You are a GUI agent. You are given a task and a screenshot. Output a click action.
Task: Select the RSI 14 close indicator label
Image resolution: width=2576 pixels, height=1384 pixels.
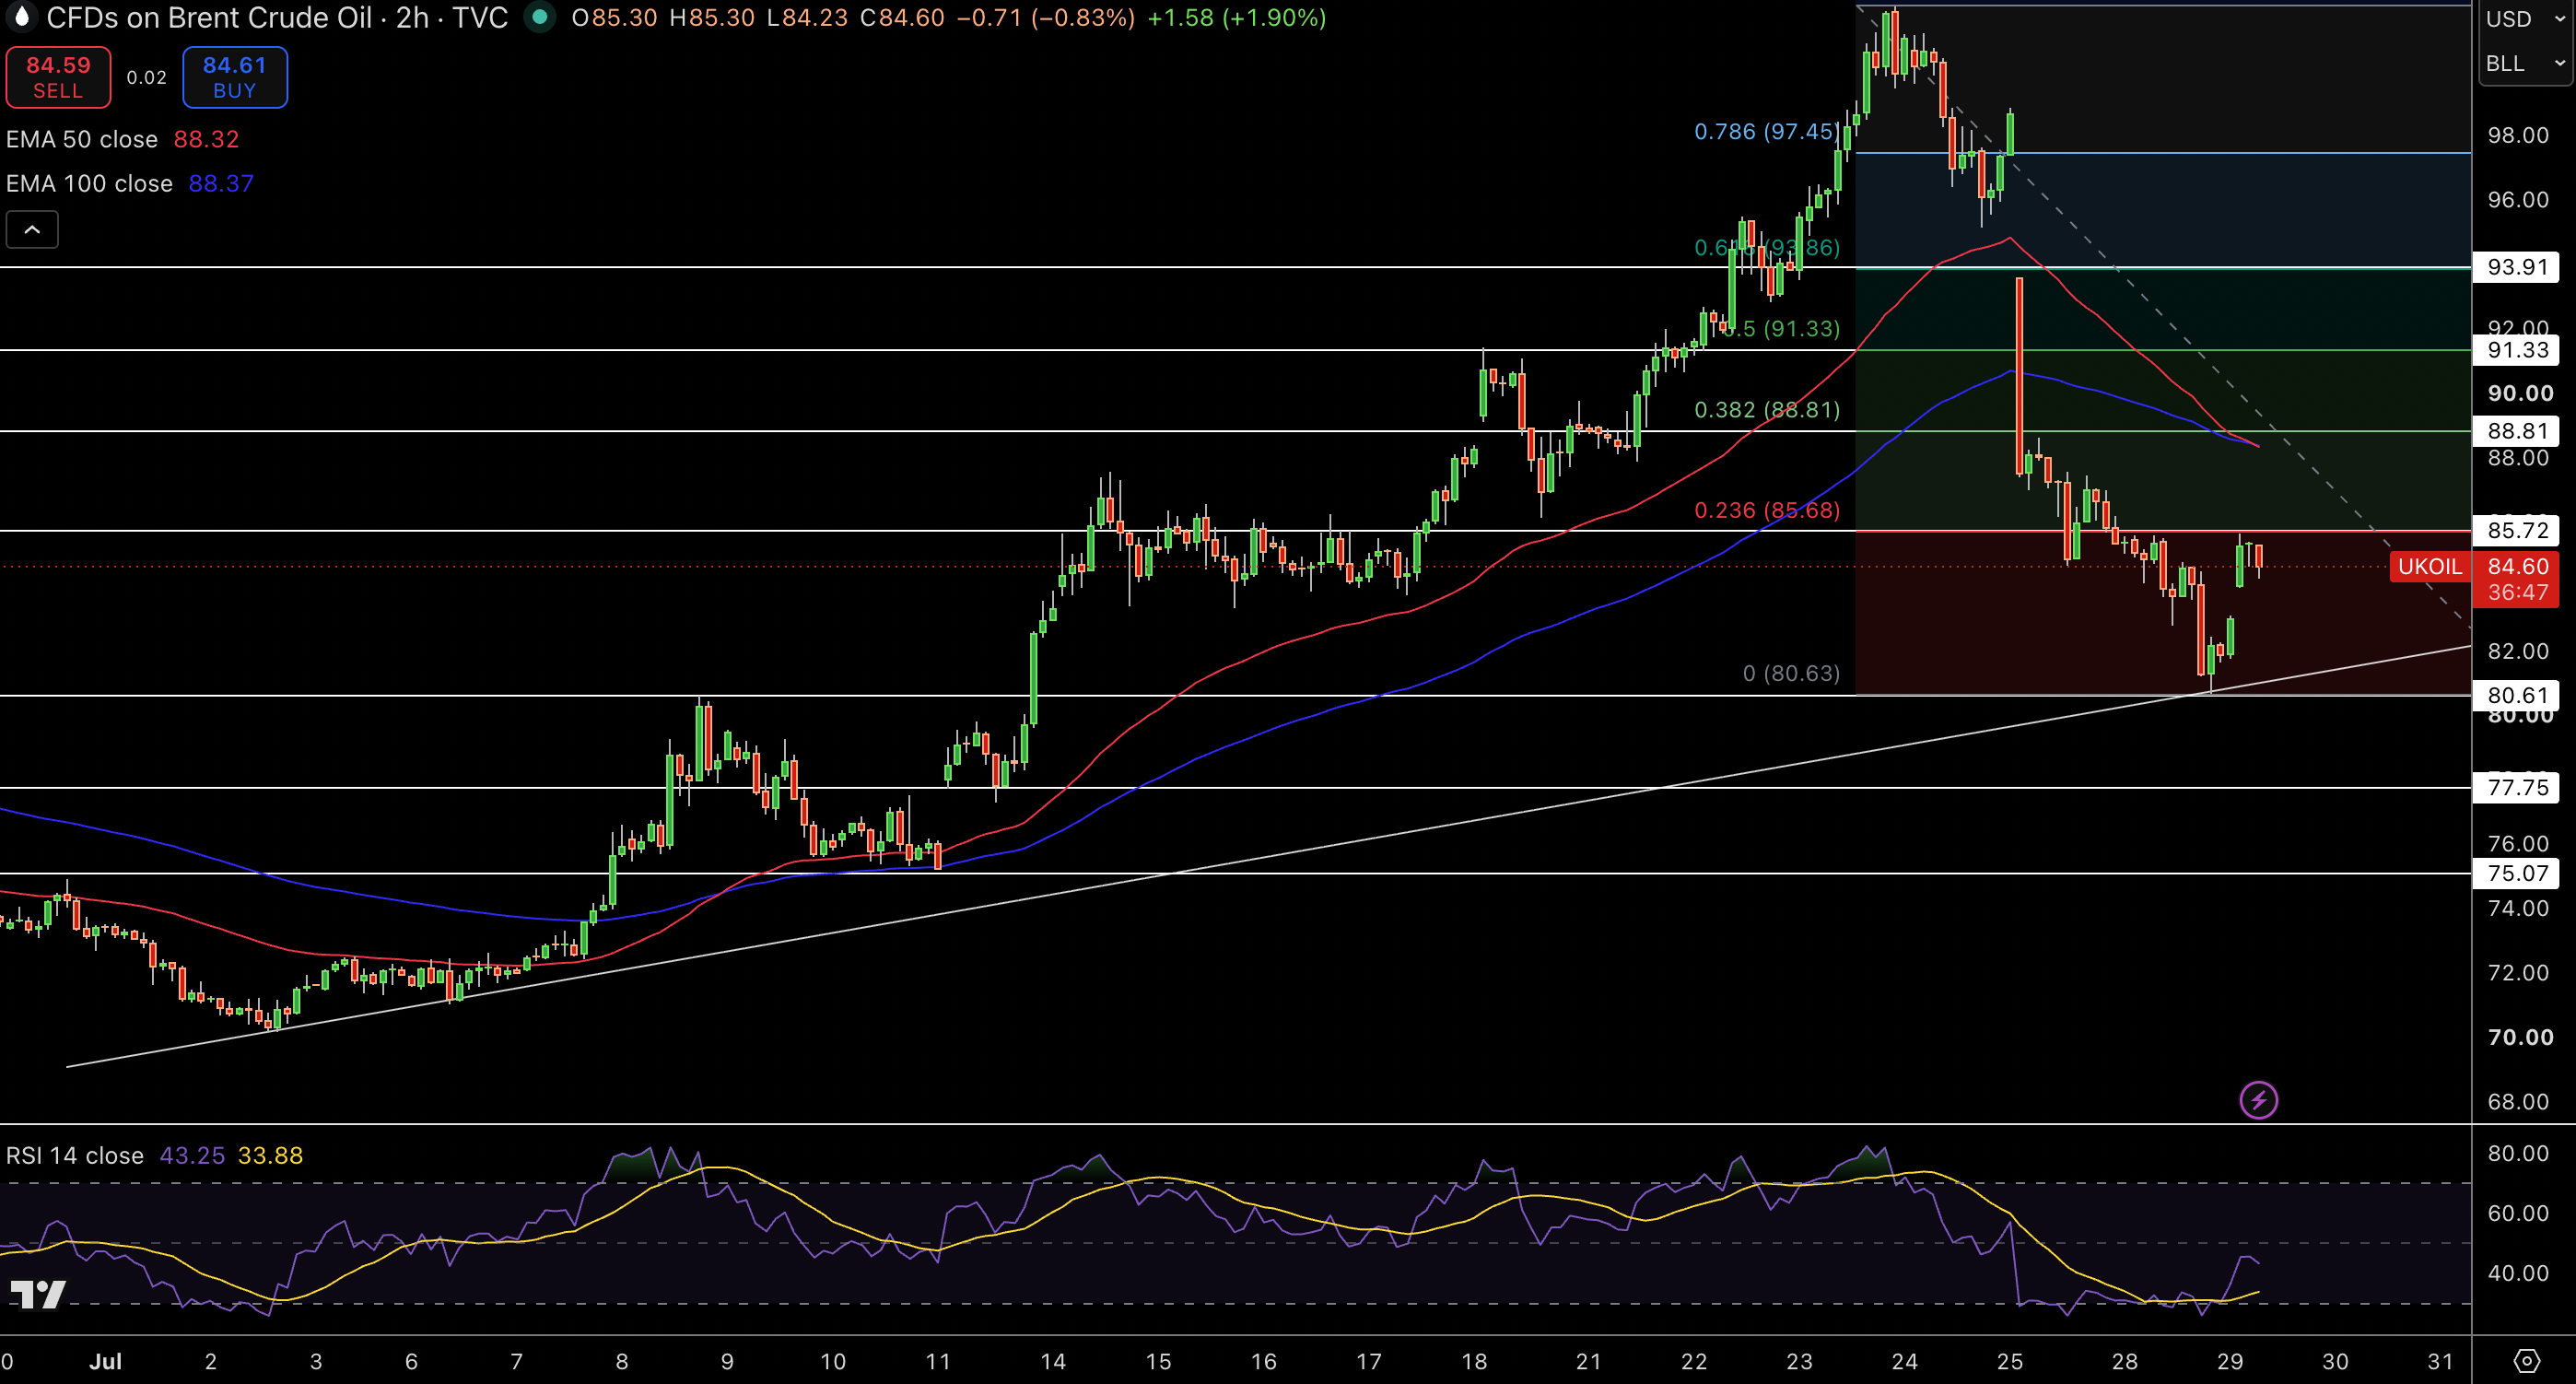75,1155
